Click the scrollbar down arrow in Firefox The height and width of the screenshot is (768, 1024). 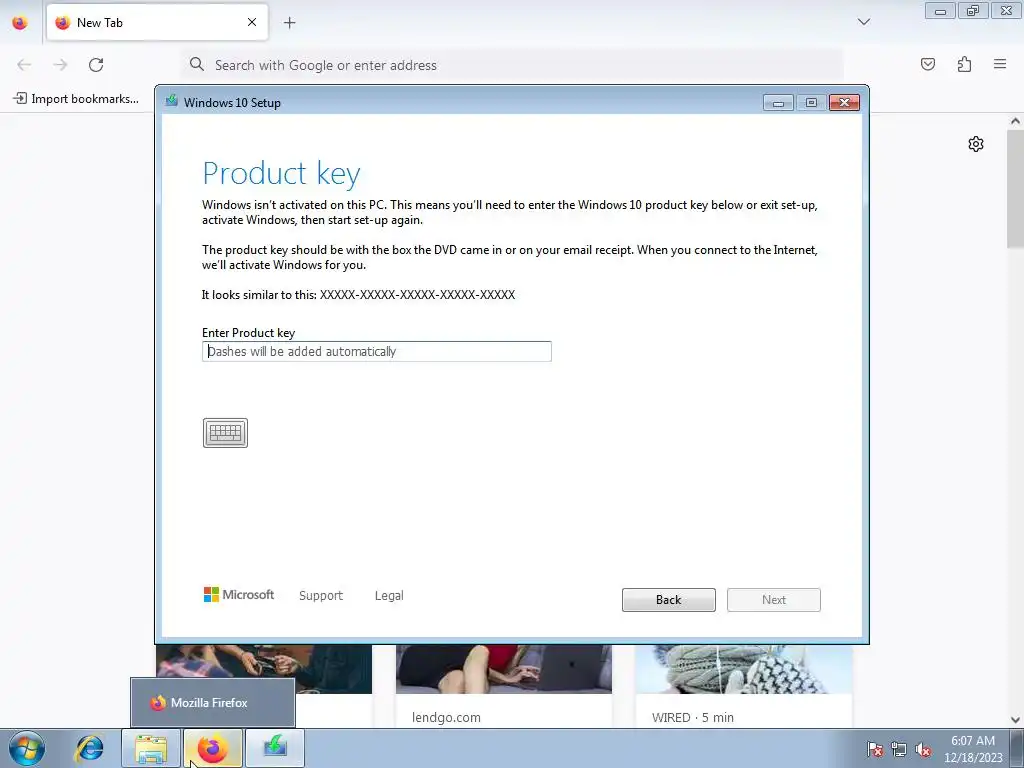1015,720
